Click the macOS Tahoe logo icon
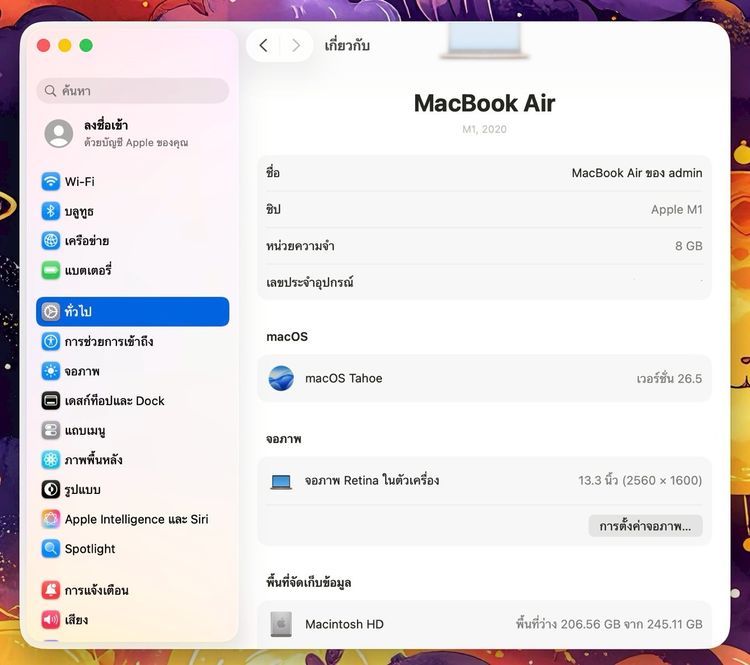The width and height of the screenshot is (750, 665). [281, 378]
